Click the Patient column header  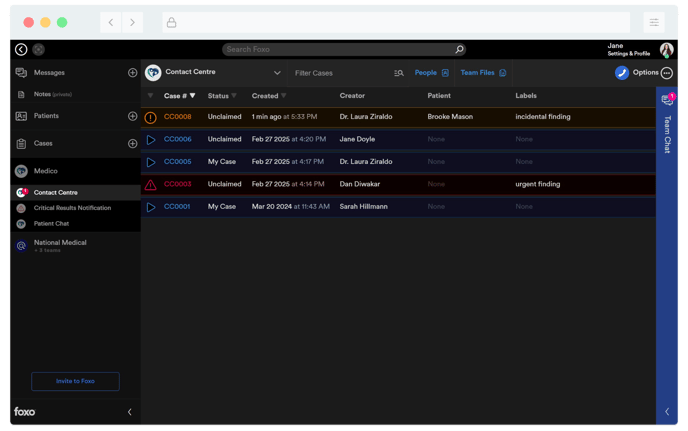439,96
